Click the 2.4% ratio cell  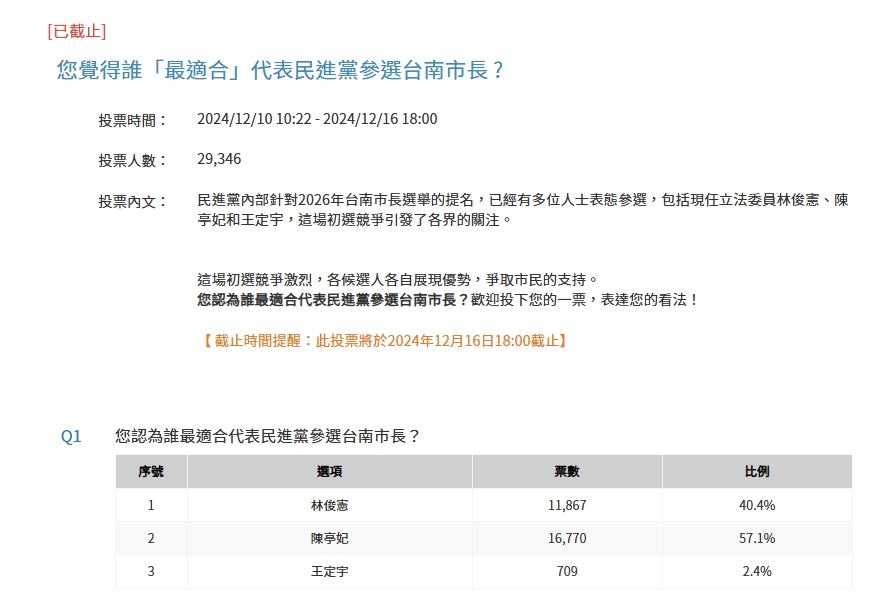(757, 571)
